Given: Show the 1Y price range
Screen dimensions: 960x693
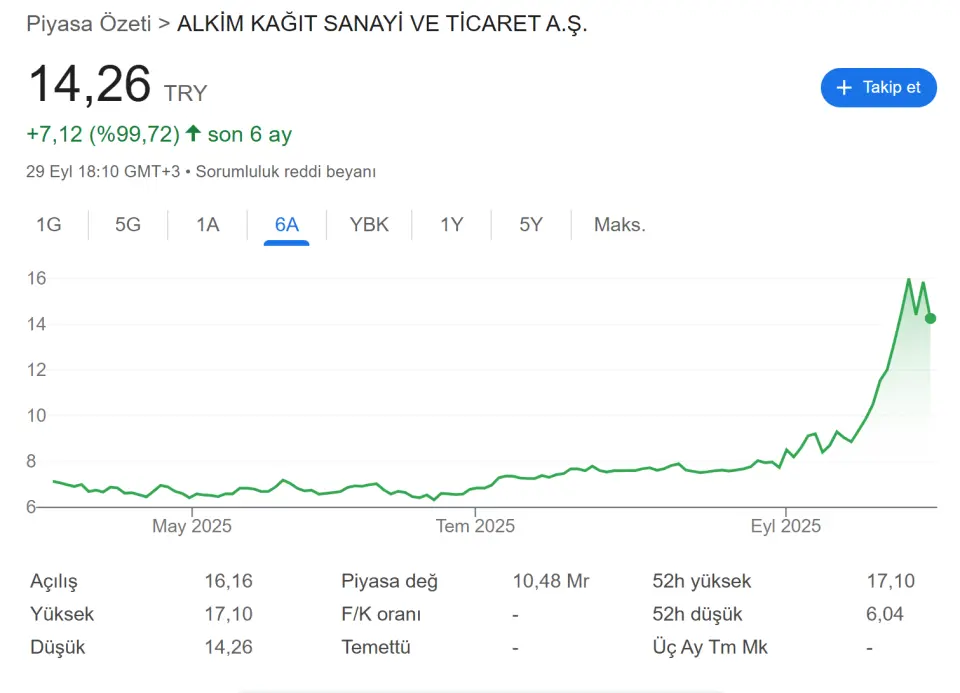Looking at the screenshot, I should [x=452, y=225].
